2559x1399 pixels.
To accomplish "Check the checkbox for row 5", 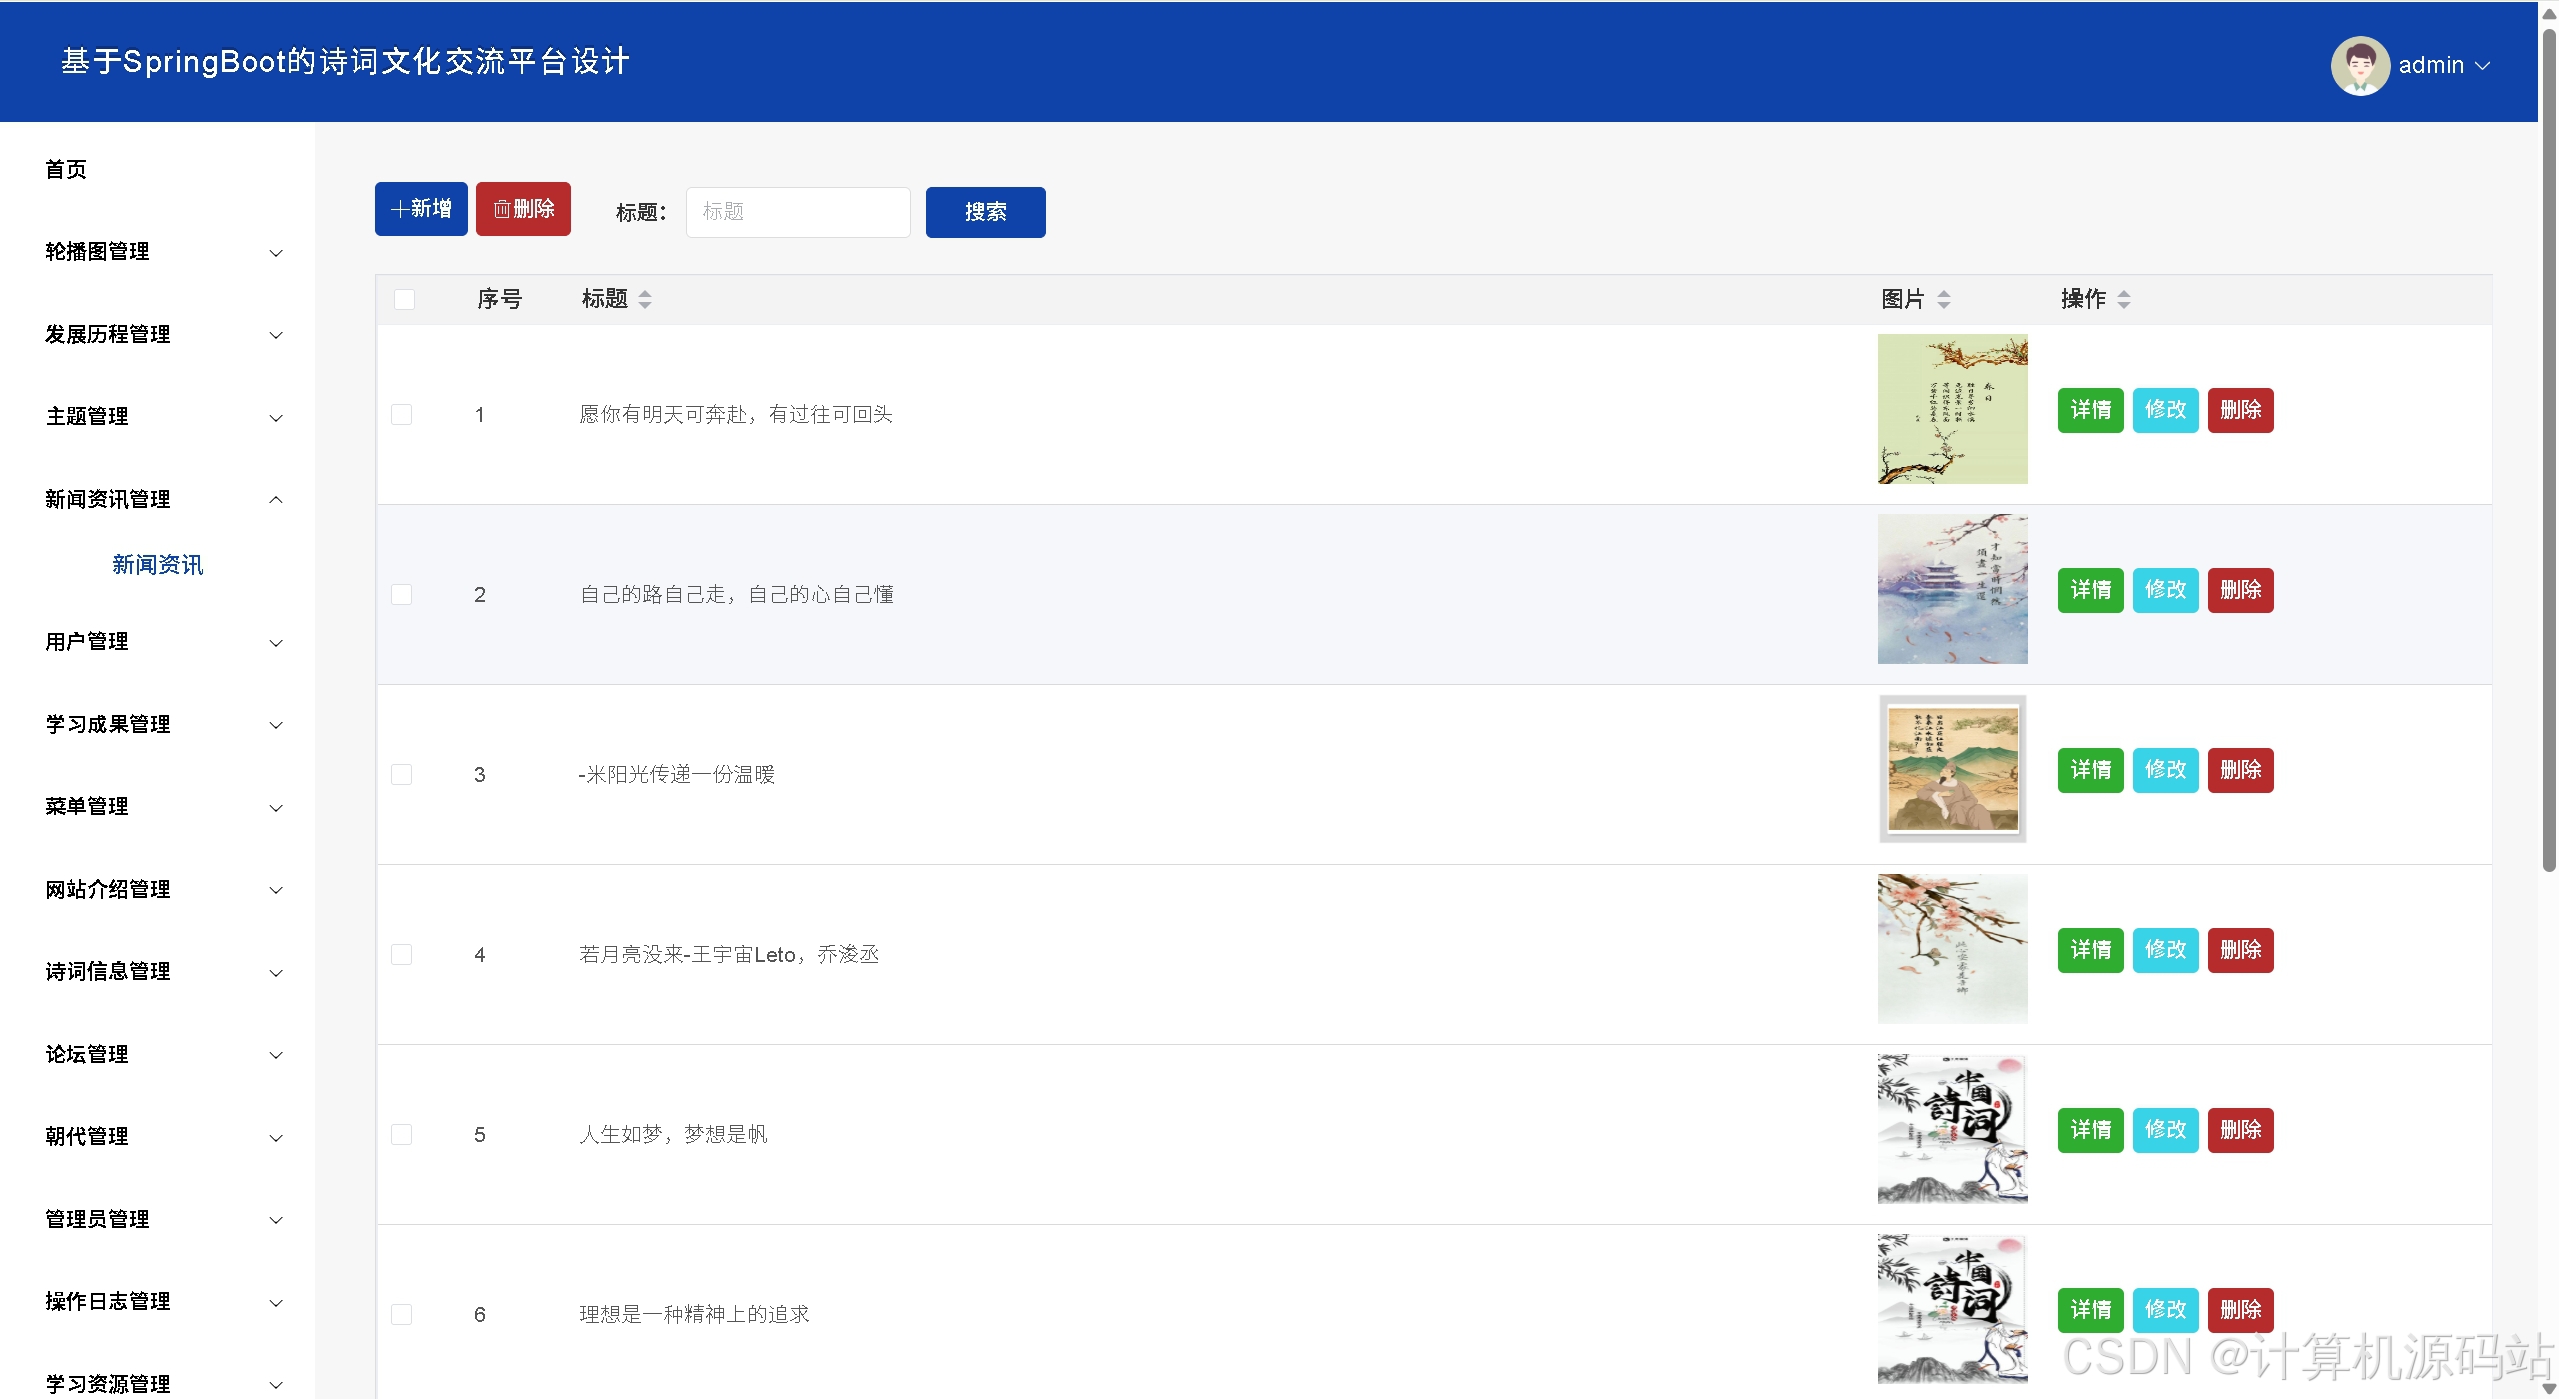I will click(x=401, y=1134).
